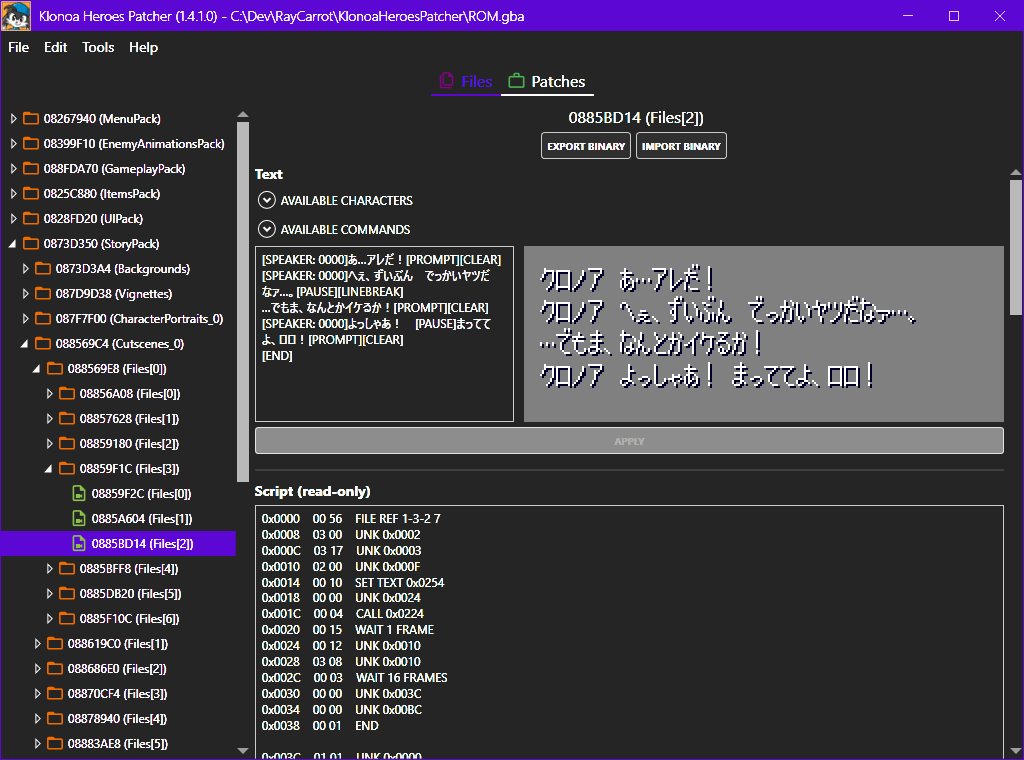This screenshot has height=760, width=1024.
Task: Click the Patches tab briefcase icon
Action: [517, 81]
